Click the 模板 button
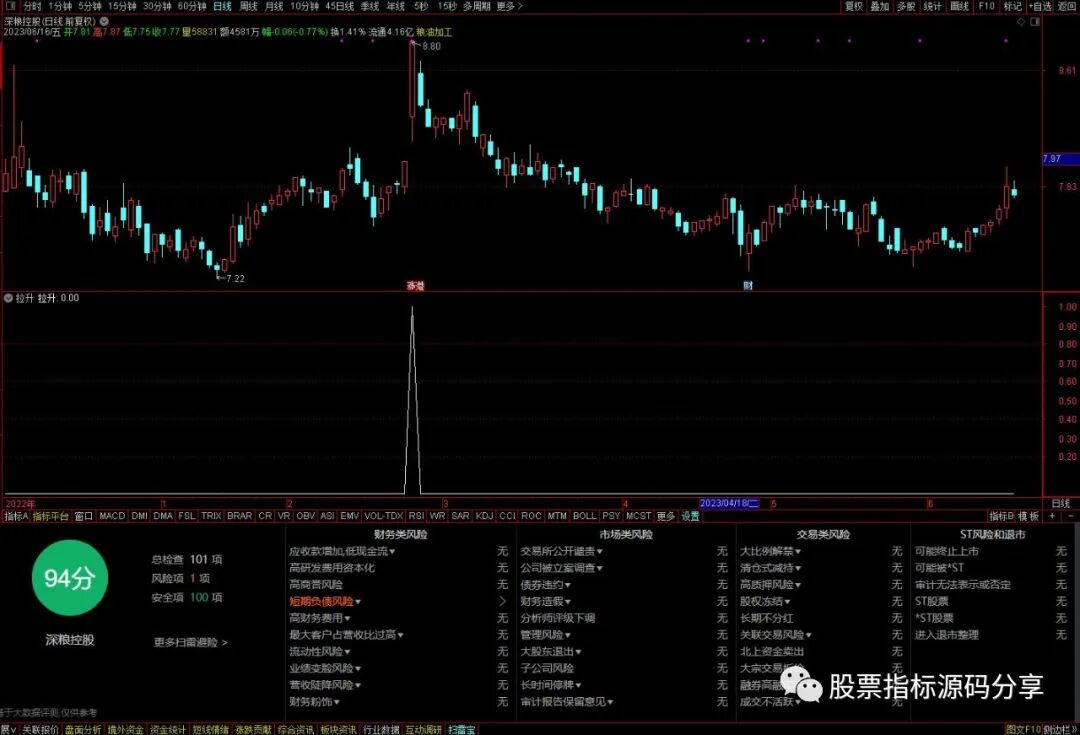This screenshot has height=735, width=1080. 1028,516
